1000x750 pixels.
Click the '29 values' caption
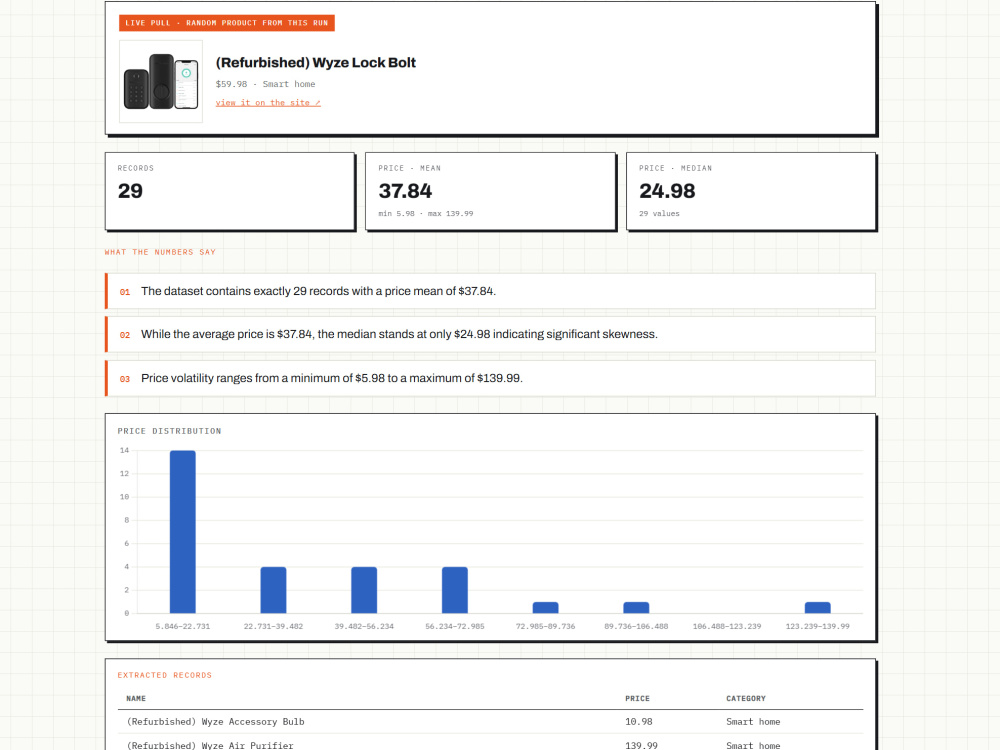pyautogui.click(x=659, y=214)
